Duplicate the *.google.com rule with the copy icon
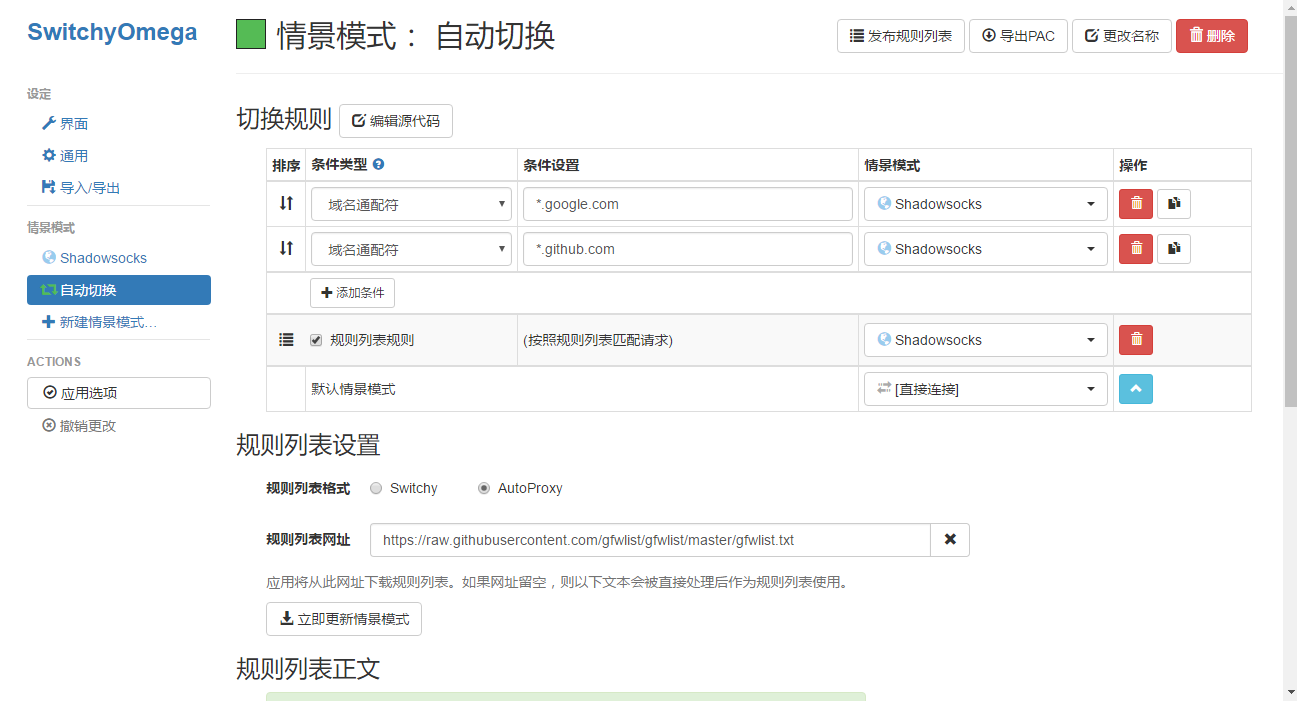 click(1174, 204)
